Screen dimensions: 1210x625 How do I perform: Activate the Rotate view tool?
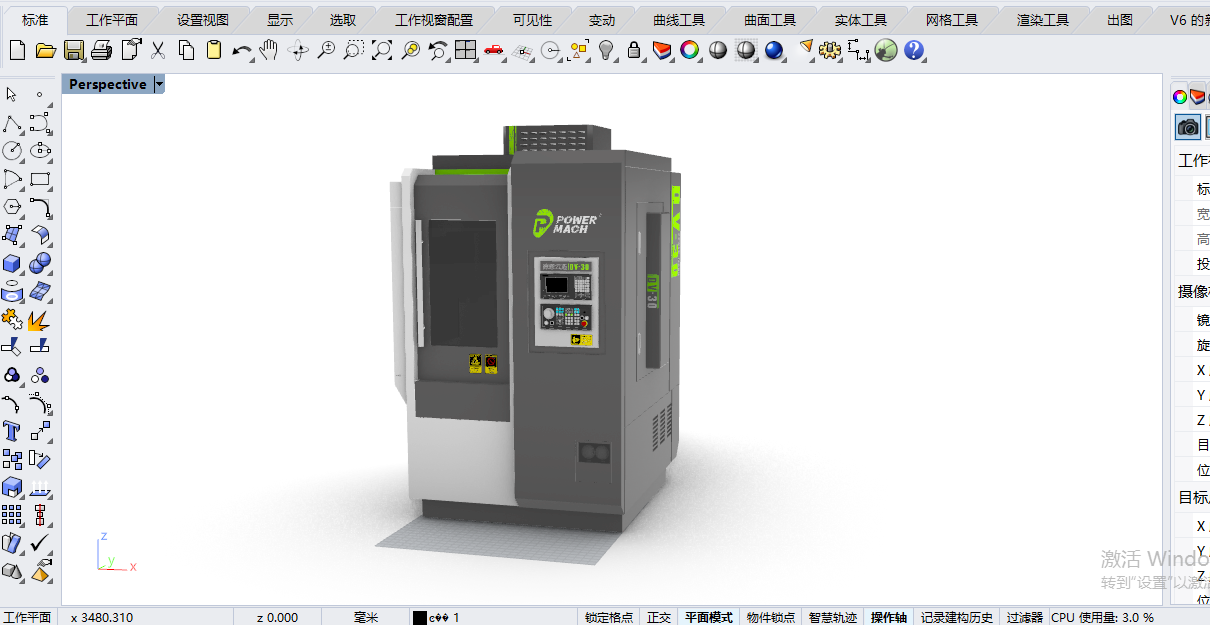pos(298,50)
